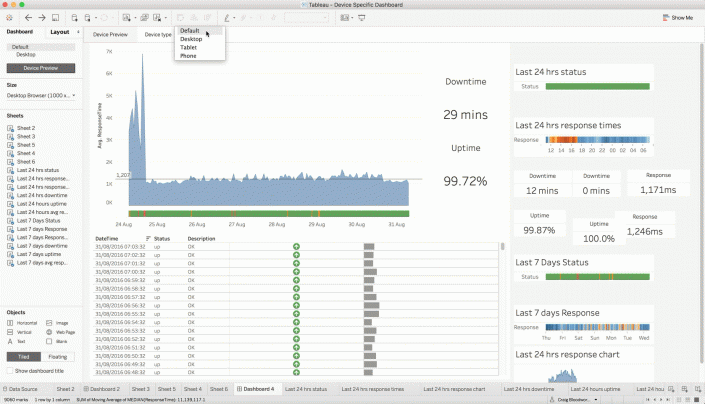
Task: Switch to sheet sorter view icon
Action: (x=688, y=399)
